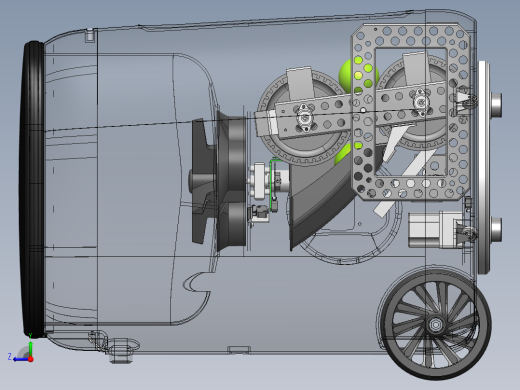Select the stepper motor below the perforated frame
The image size is (520, 390).
pyautogui.click(x=436, y=230)
